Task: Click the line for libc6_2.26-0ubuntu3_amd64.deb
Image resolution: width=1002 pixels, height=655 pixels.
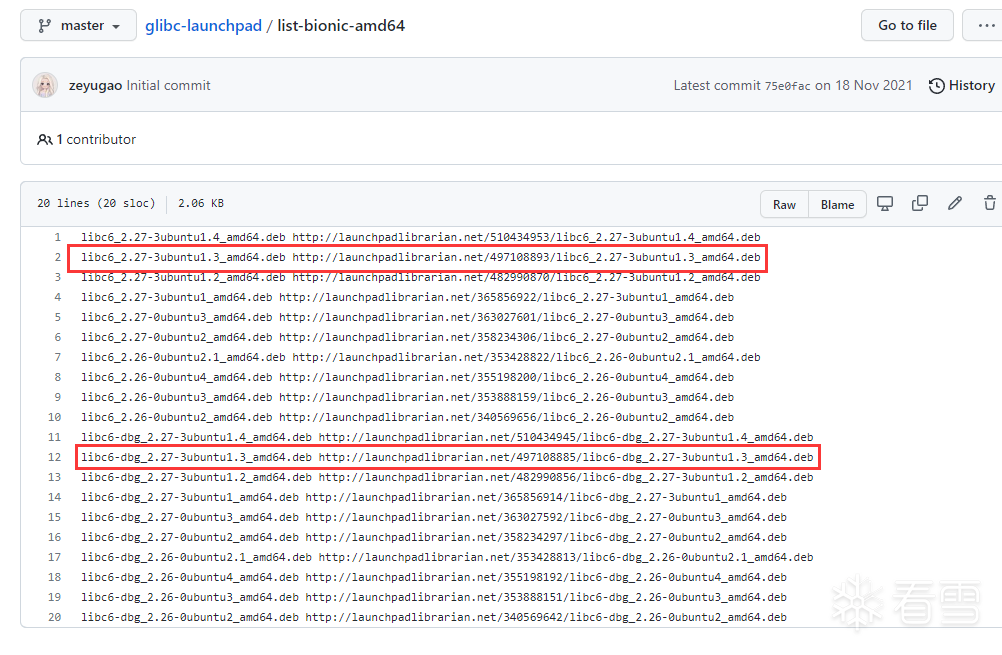Action: [407, 397]
